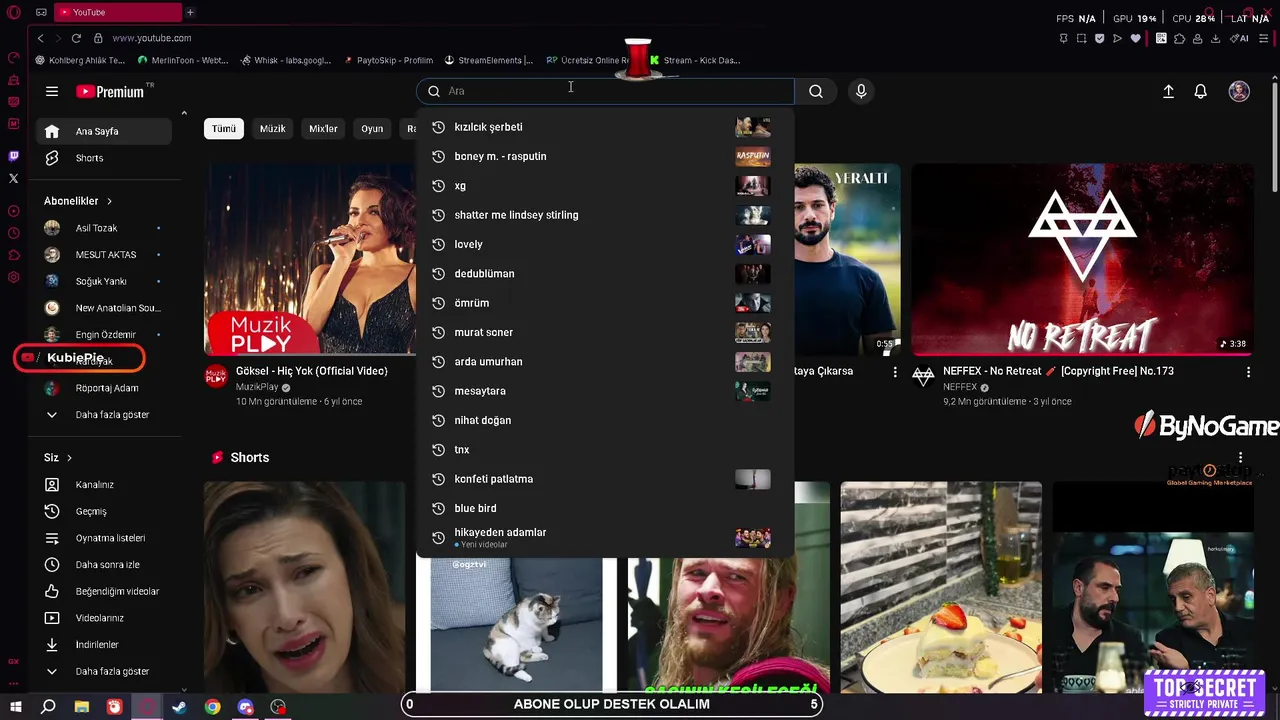Open the NEFFEX No Retreat video thumbnail
The height and width of the screenshot is (720, 1280).
coord(1082,260)
